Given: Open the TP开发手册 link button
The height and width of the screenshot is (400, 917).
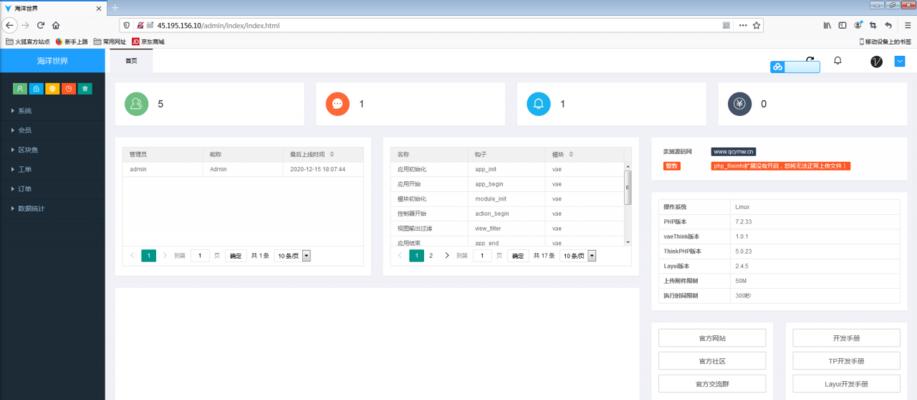Looking at the screenshot, I should pyautogui.click(x=846, y=361).
